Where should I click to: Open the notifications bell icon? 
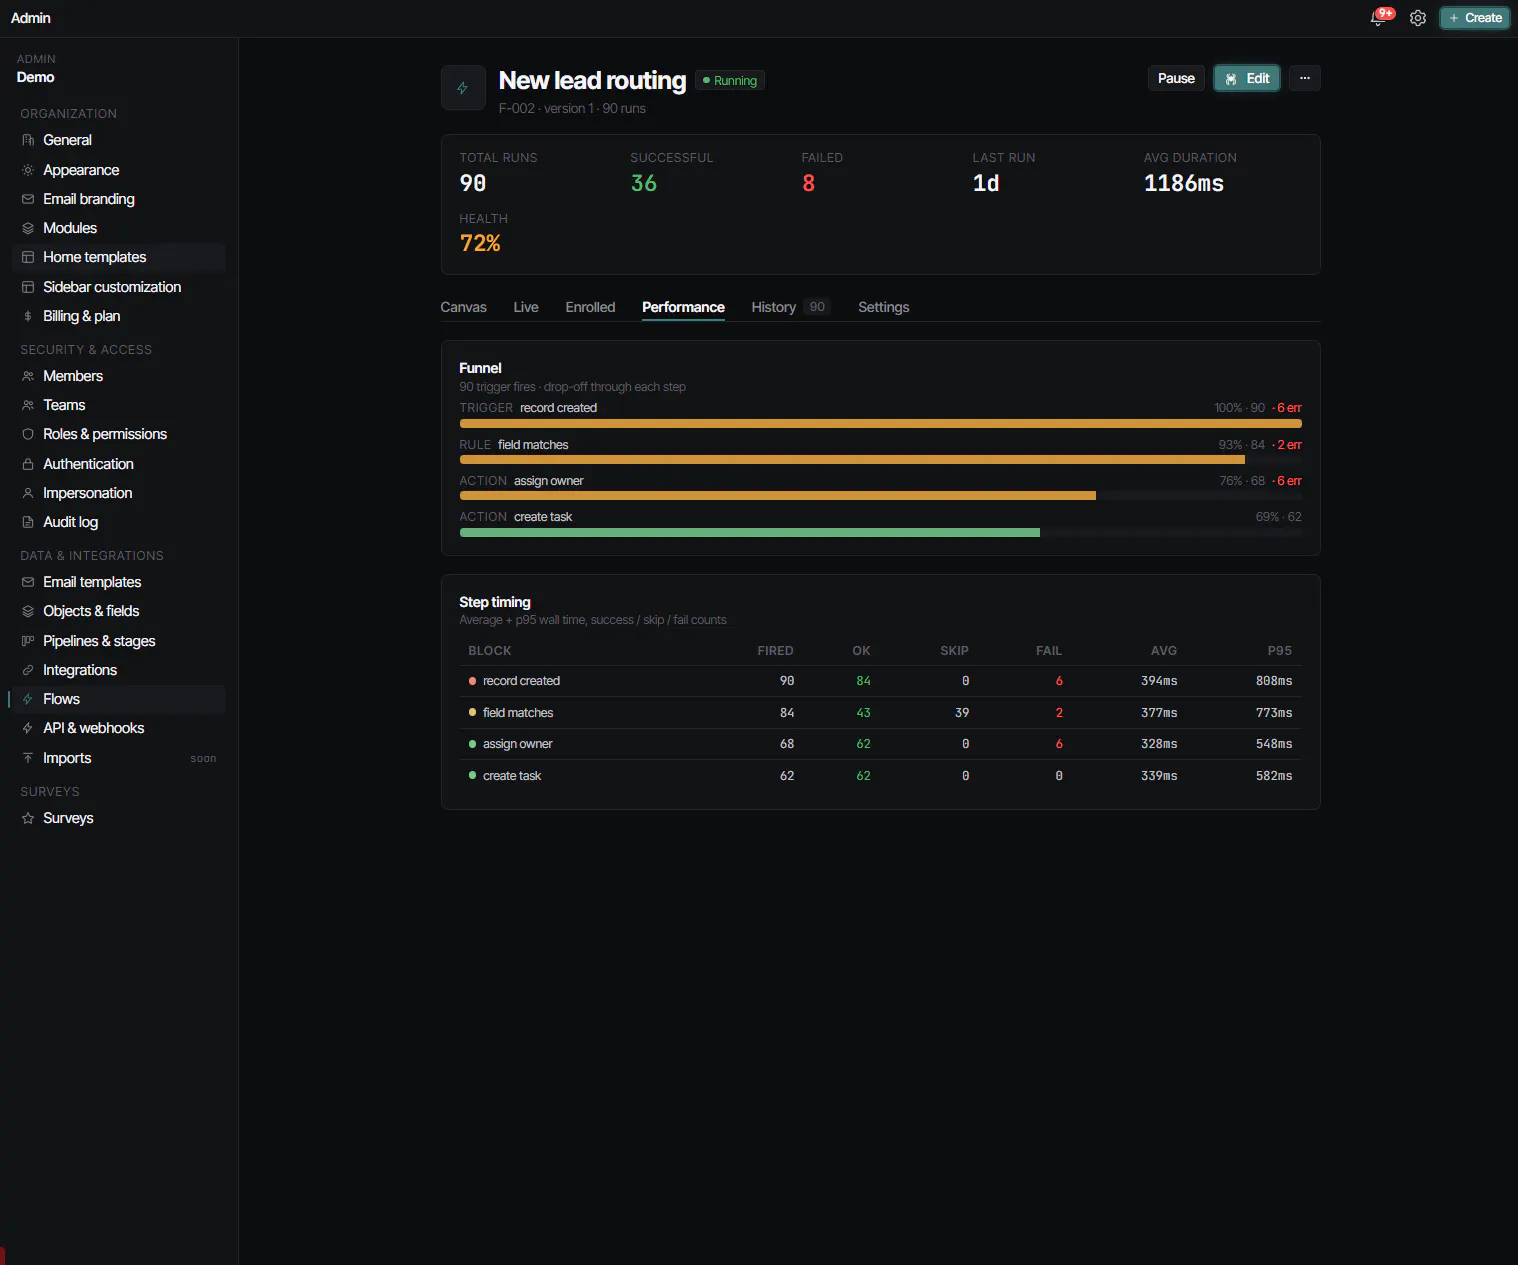pos(1378,18)
